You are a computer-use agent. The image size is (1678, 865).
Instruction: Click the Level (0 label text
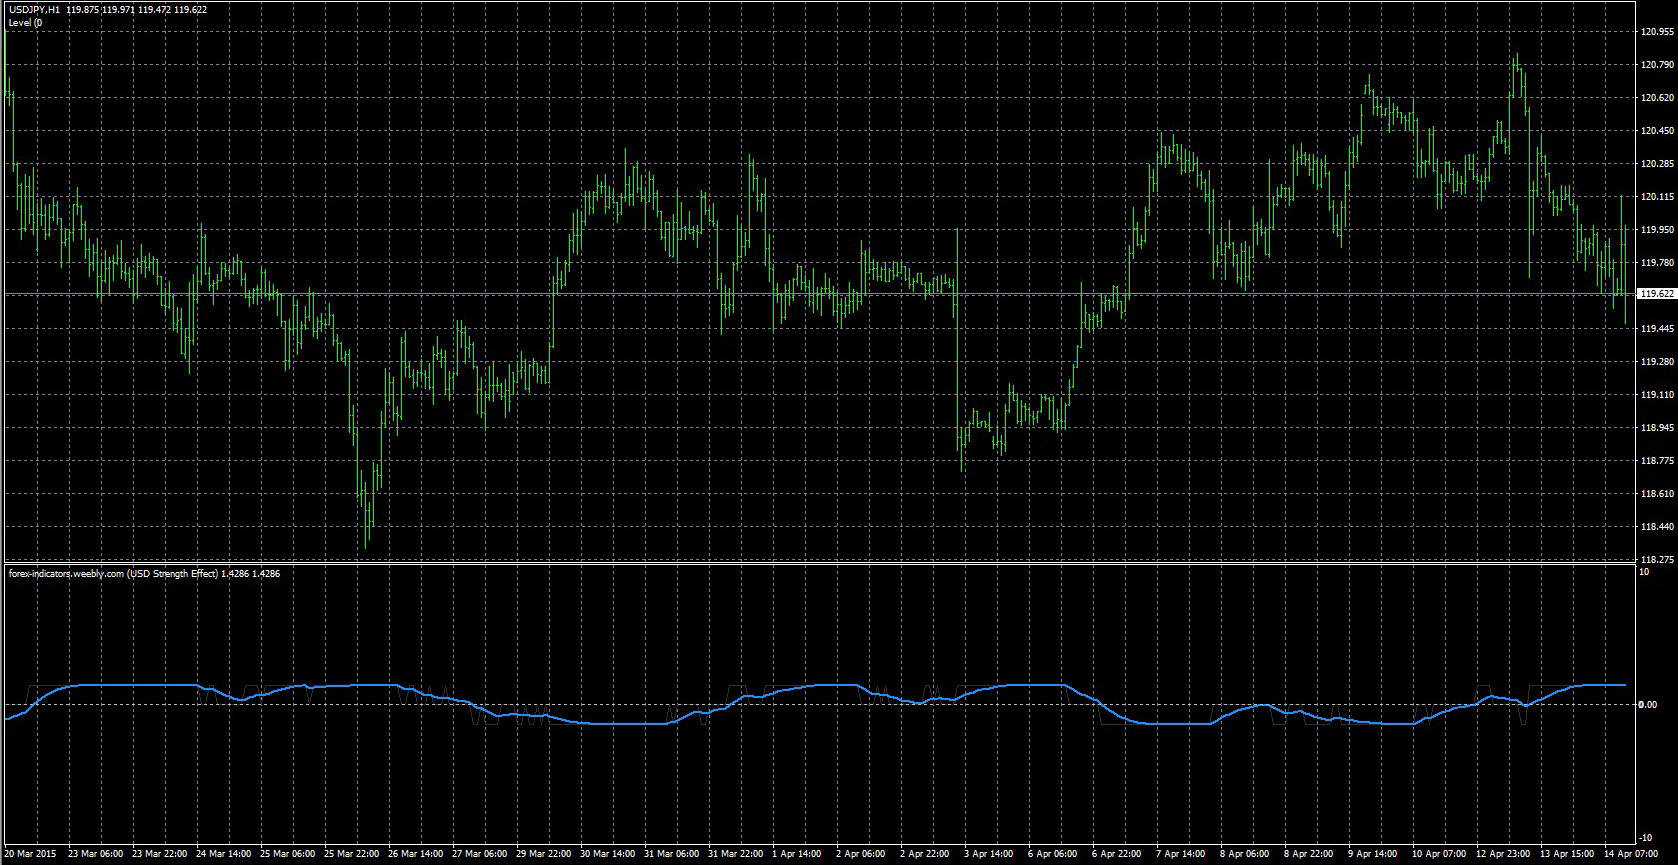(x=25, y=22)
